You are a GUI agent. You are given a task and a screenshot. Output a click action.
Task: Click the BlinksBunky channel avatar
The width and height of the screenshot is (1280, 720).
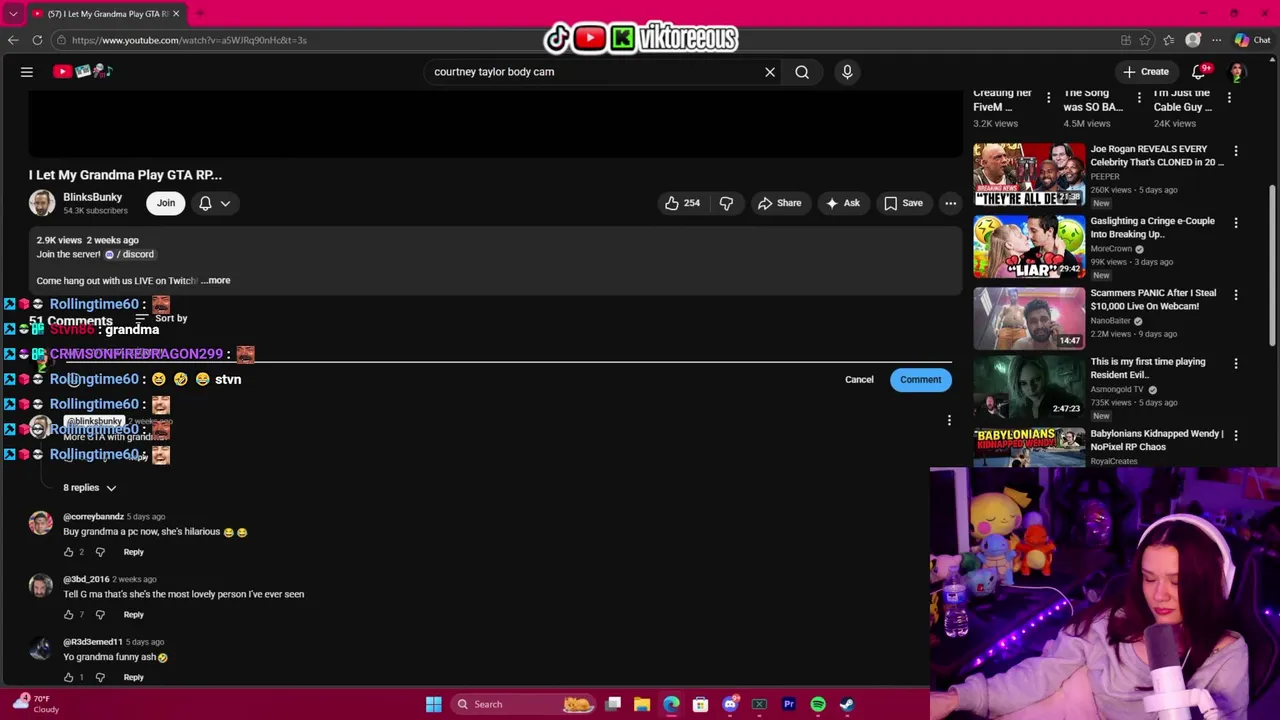42,203
